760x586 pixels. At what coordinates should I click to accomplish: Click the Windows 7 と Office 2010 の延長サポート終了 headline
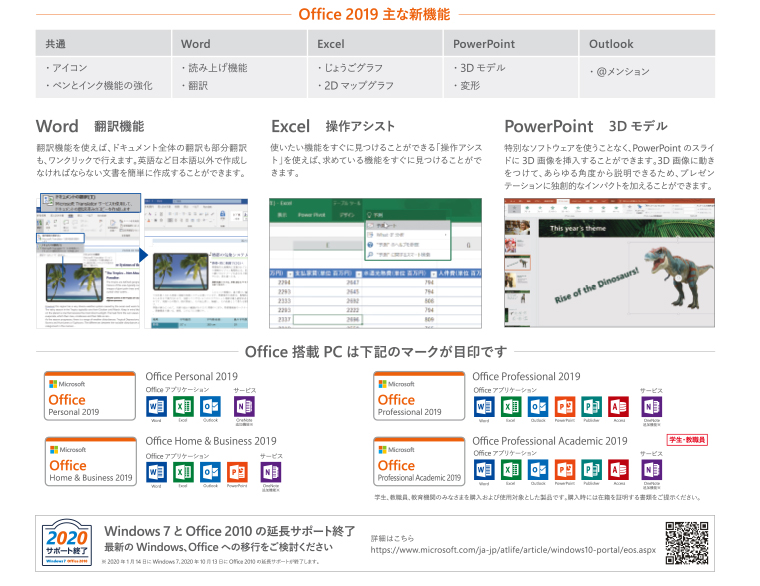(x=230, y=531)
